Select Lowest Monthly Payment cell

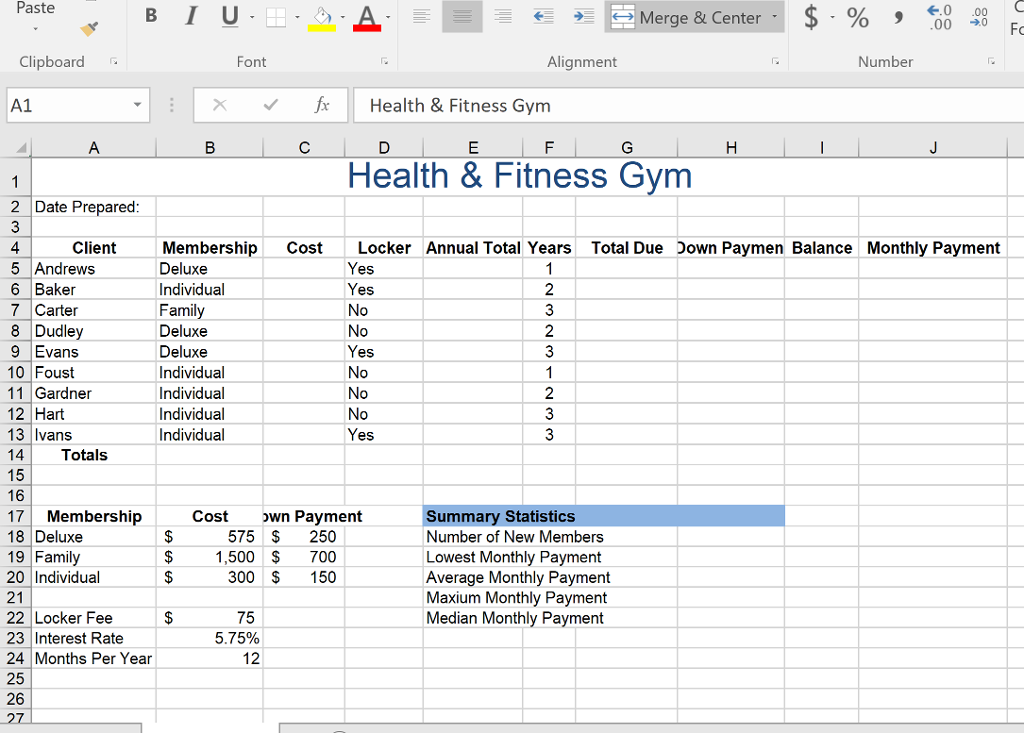(x=514, y=557)
